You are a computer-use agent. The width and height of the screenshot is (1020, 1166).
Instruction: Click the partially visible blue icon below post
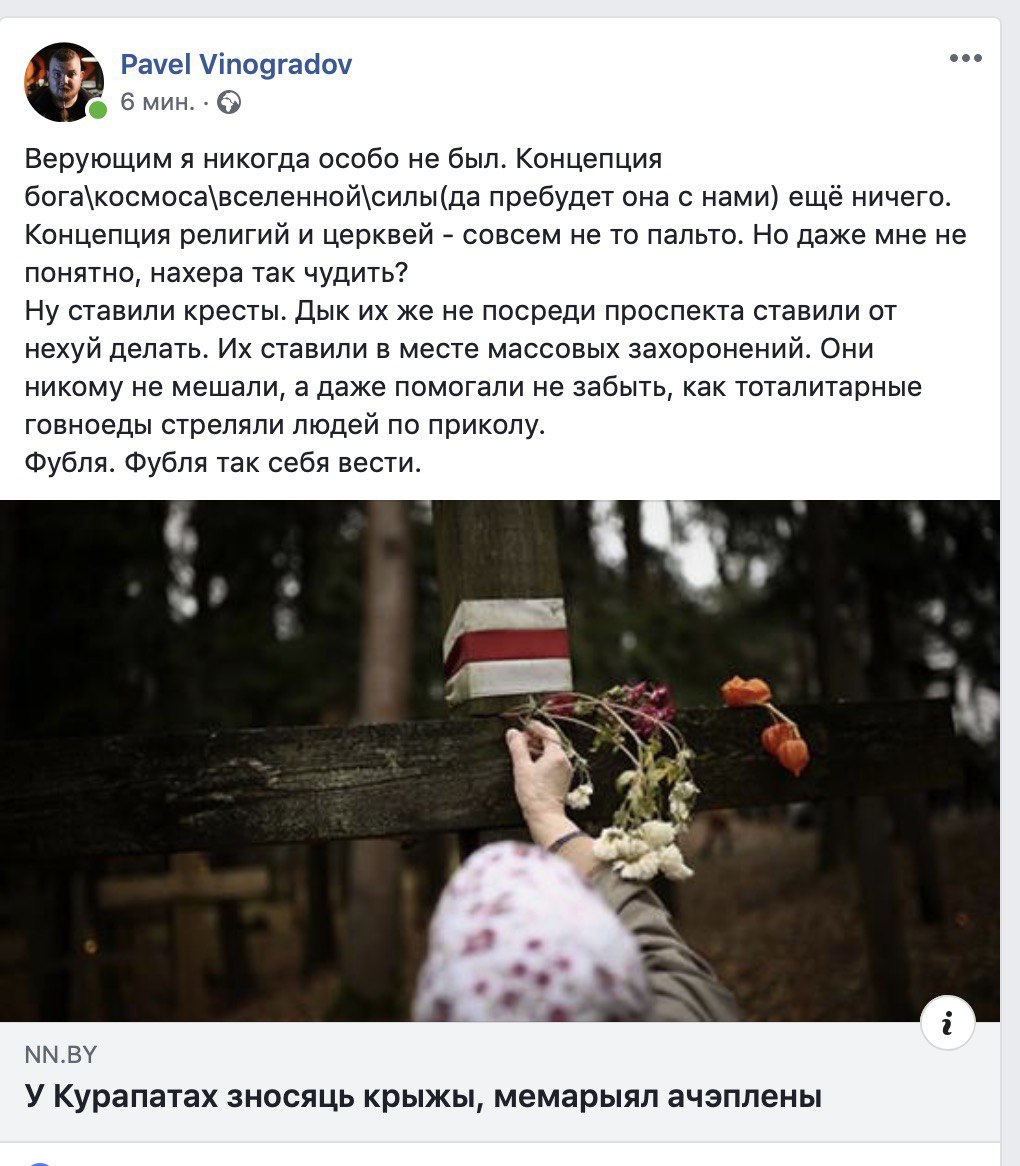tap(42, 1163)
